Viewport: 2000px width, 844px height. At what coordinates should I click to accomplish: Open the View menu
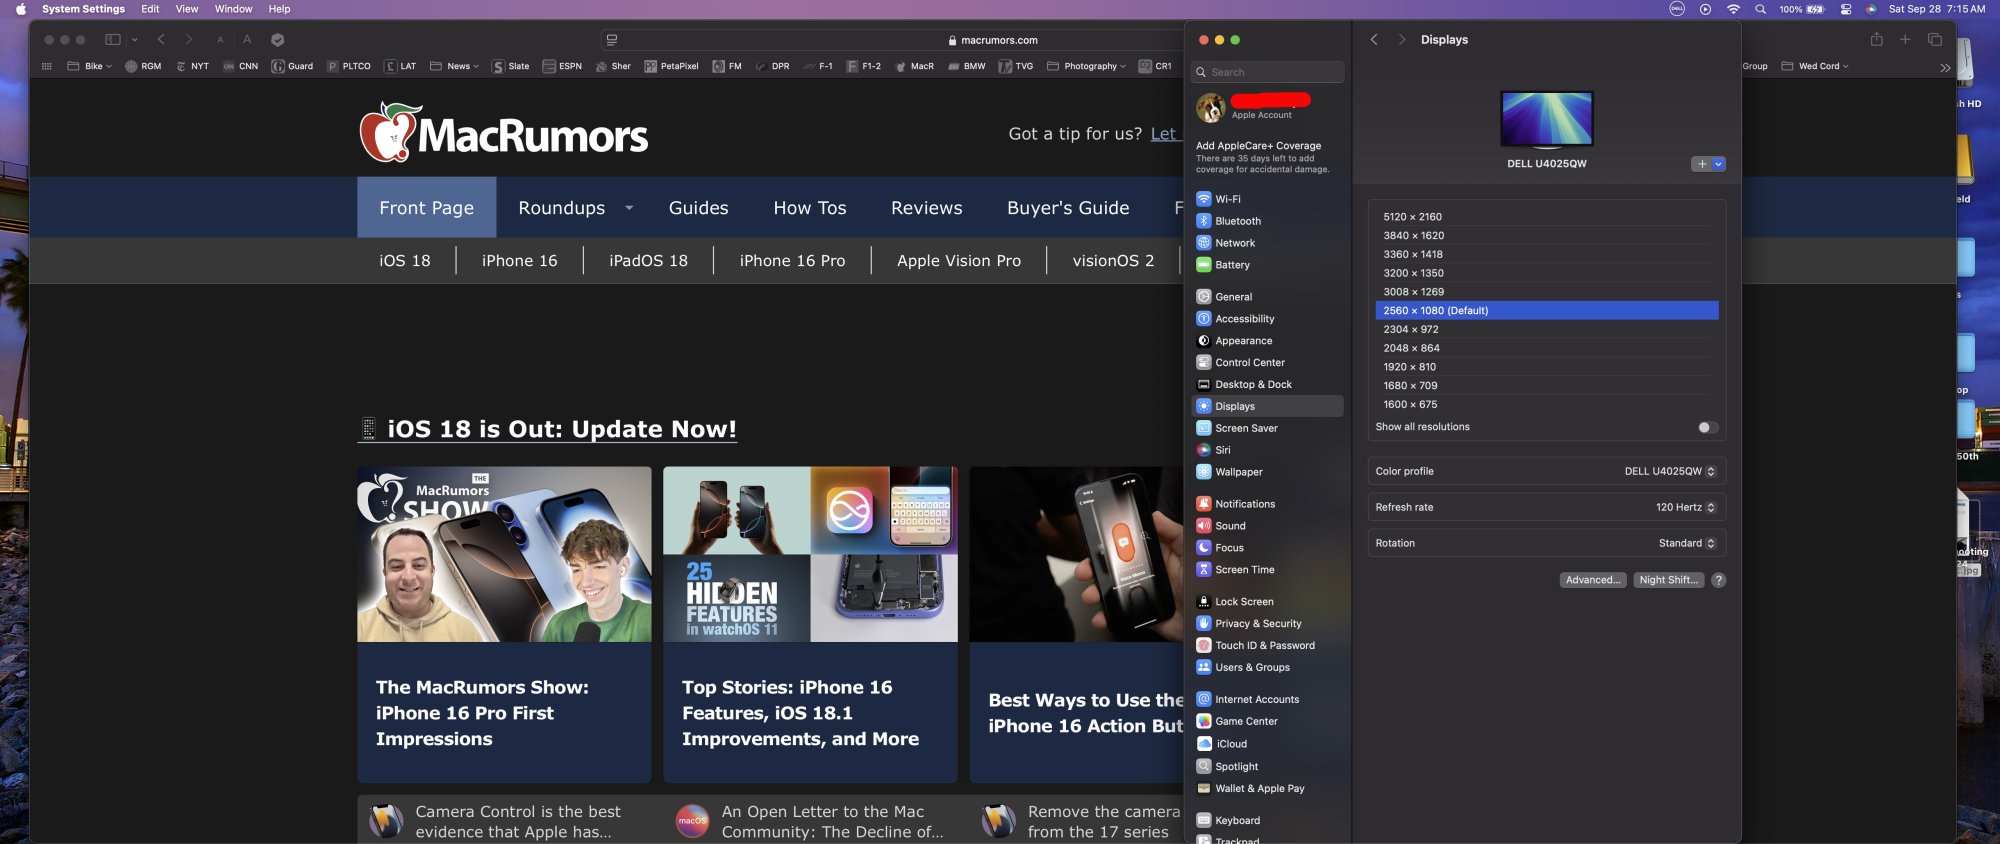click(x=187, y=9)
